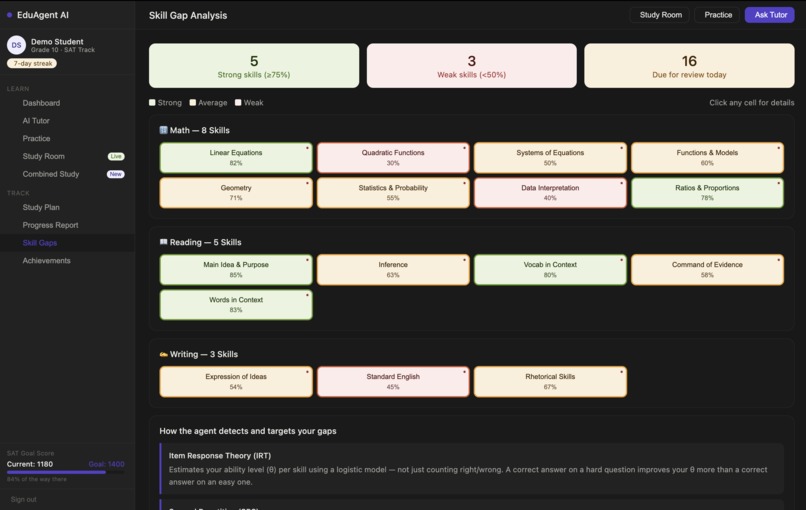This screenshot has height=510, width=806.
Task: Click the 'Writing — 3 Skills' heading
Action: click(204, 354)
